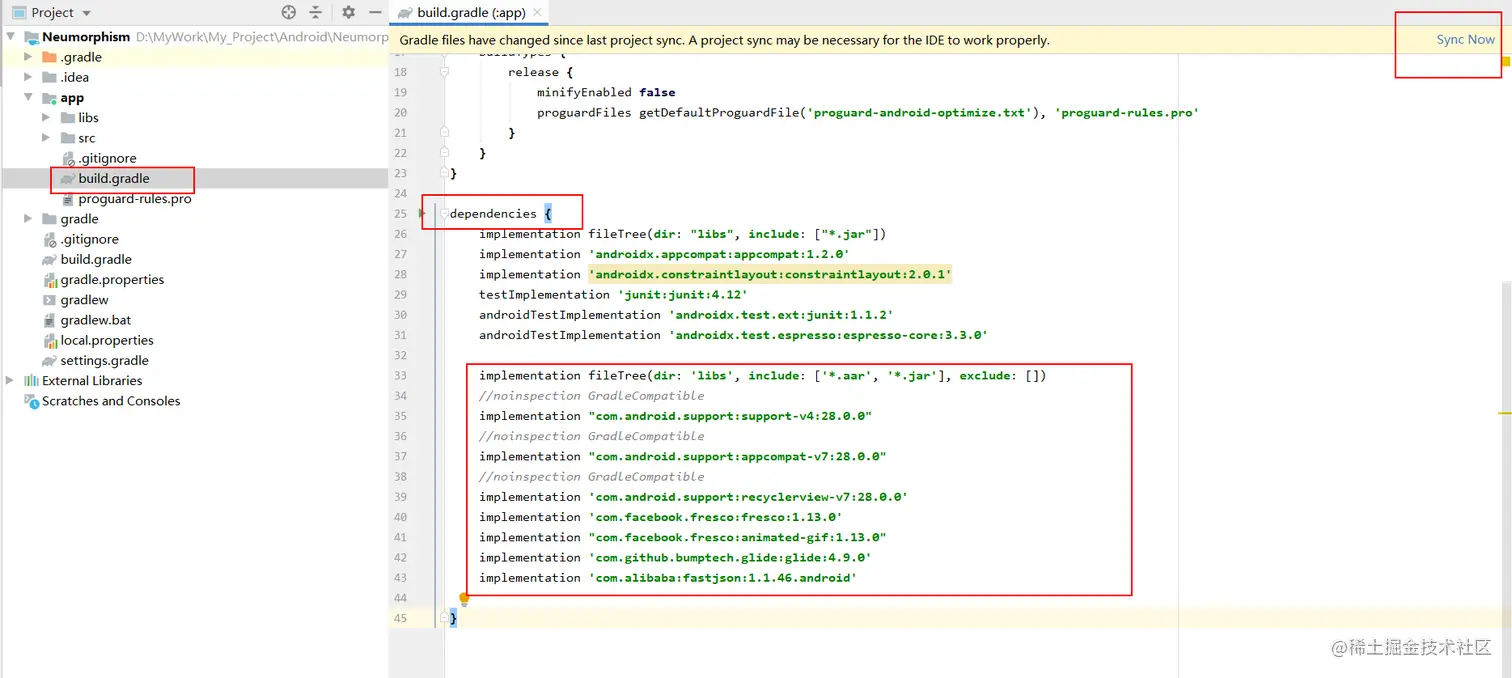Click the highlighted constraintlayout:2.0.1 string

pos(770,274)
